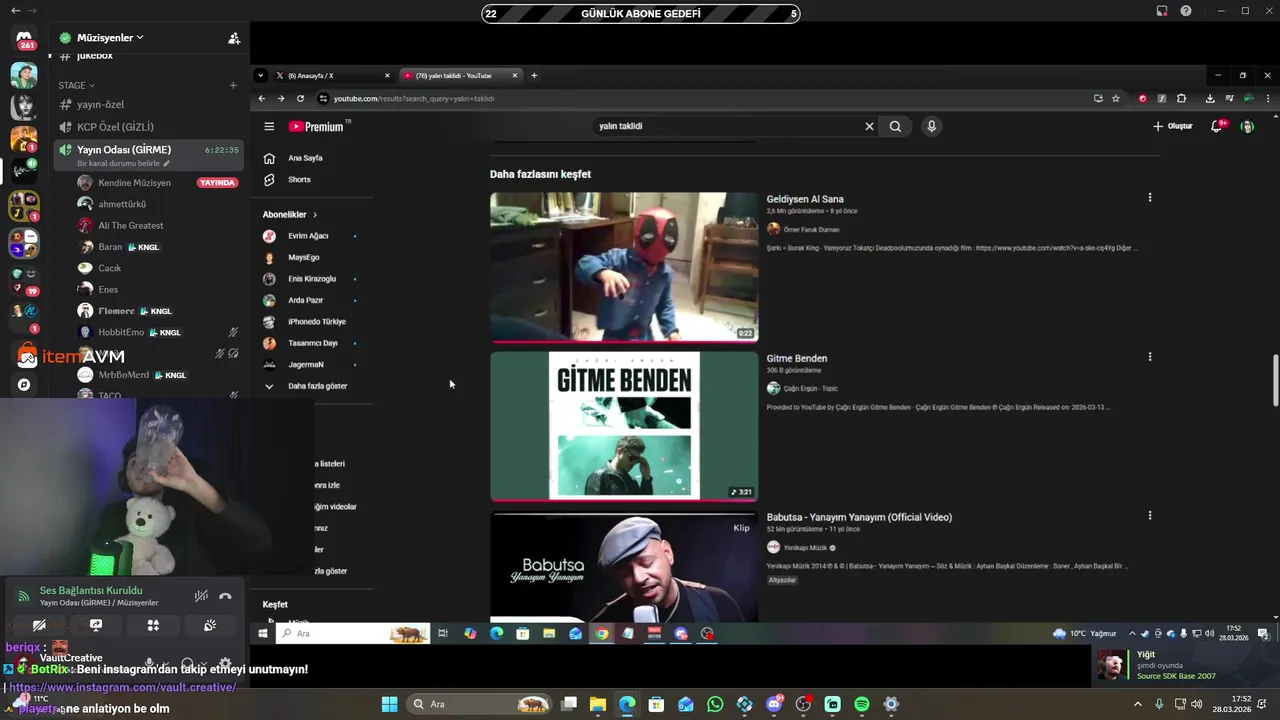The image size is (1280, 720).
Task: Select Yayın Odası (GİRME) voice channel
Action: 148,154
